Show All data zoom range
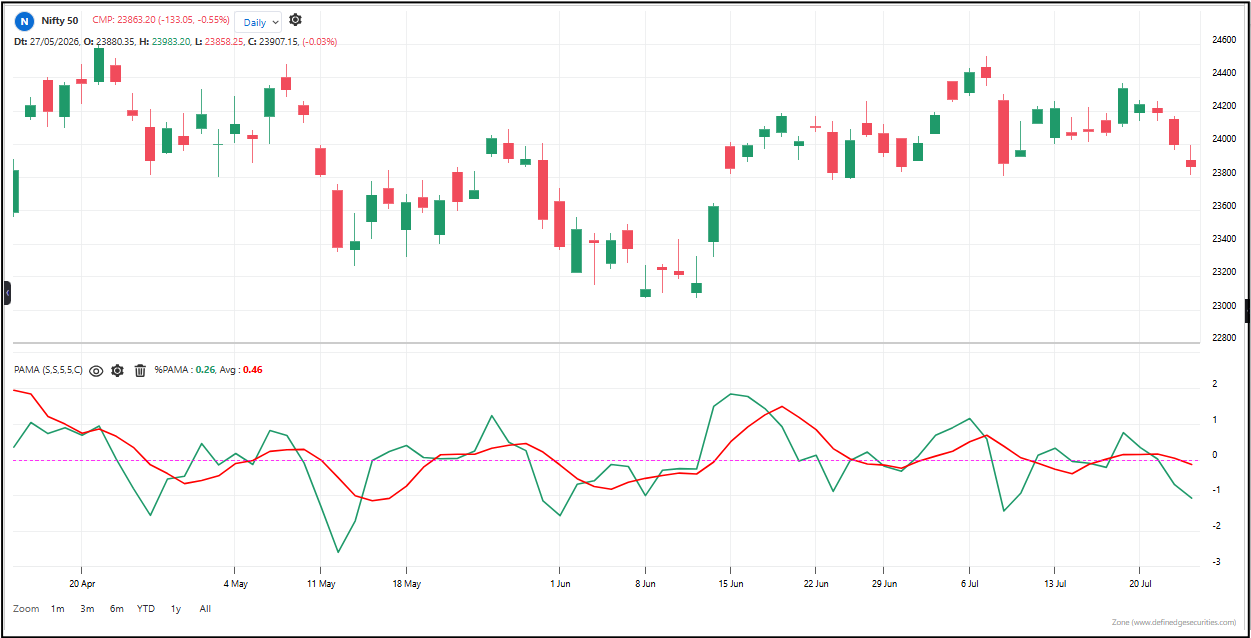 [x=205, y=608]
